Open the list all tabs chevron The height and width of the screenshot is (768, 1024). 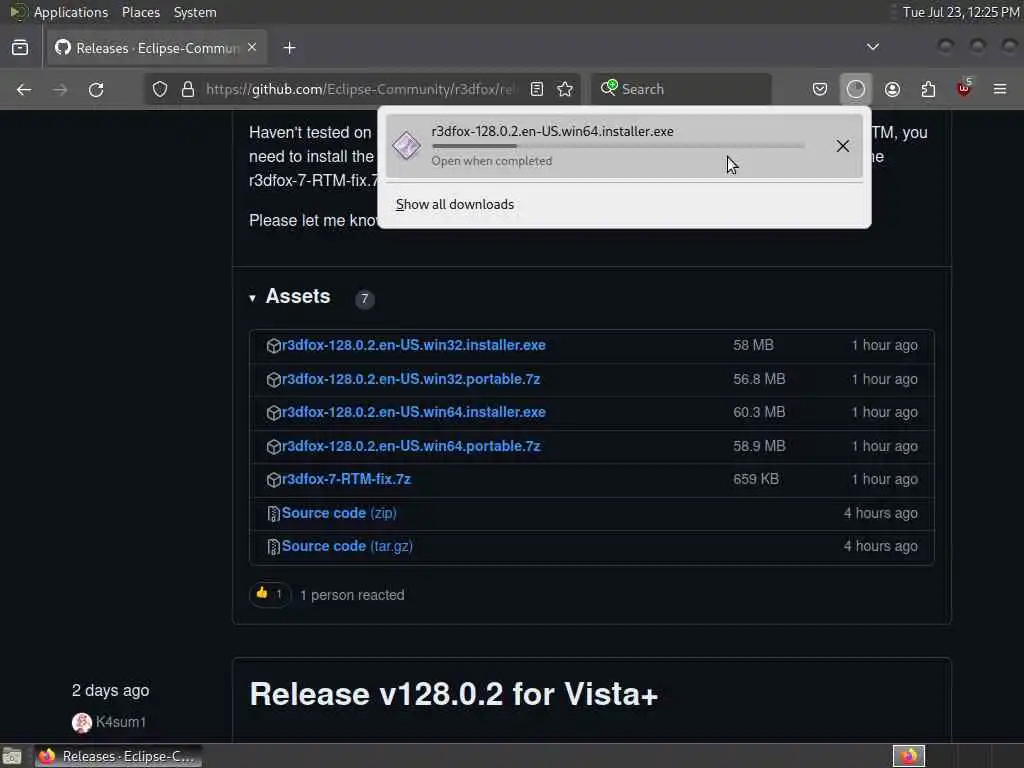coord(872,47)
